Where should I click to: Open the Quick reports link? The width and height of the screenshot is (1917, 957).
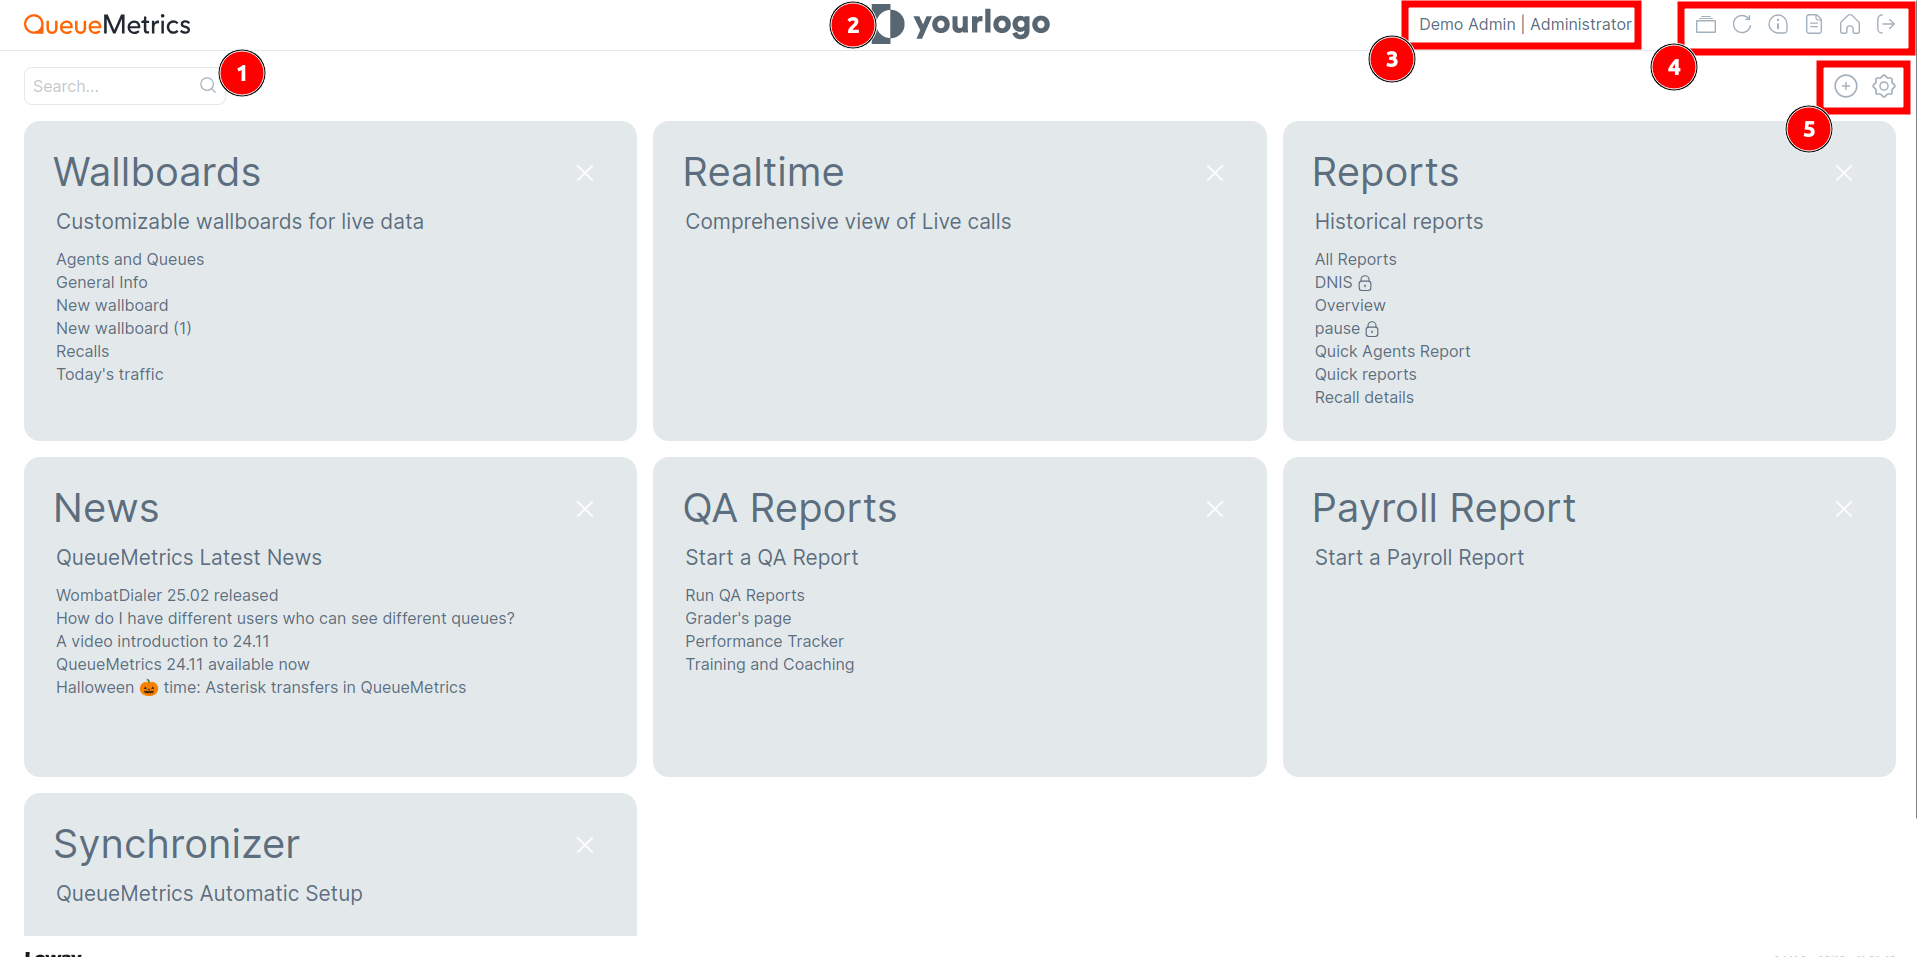click(1366, 374)
